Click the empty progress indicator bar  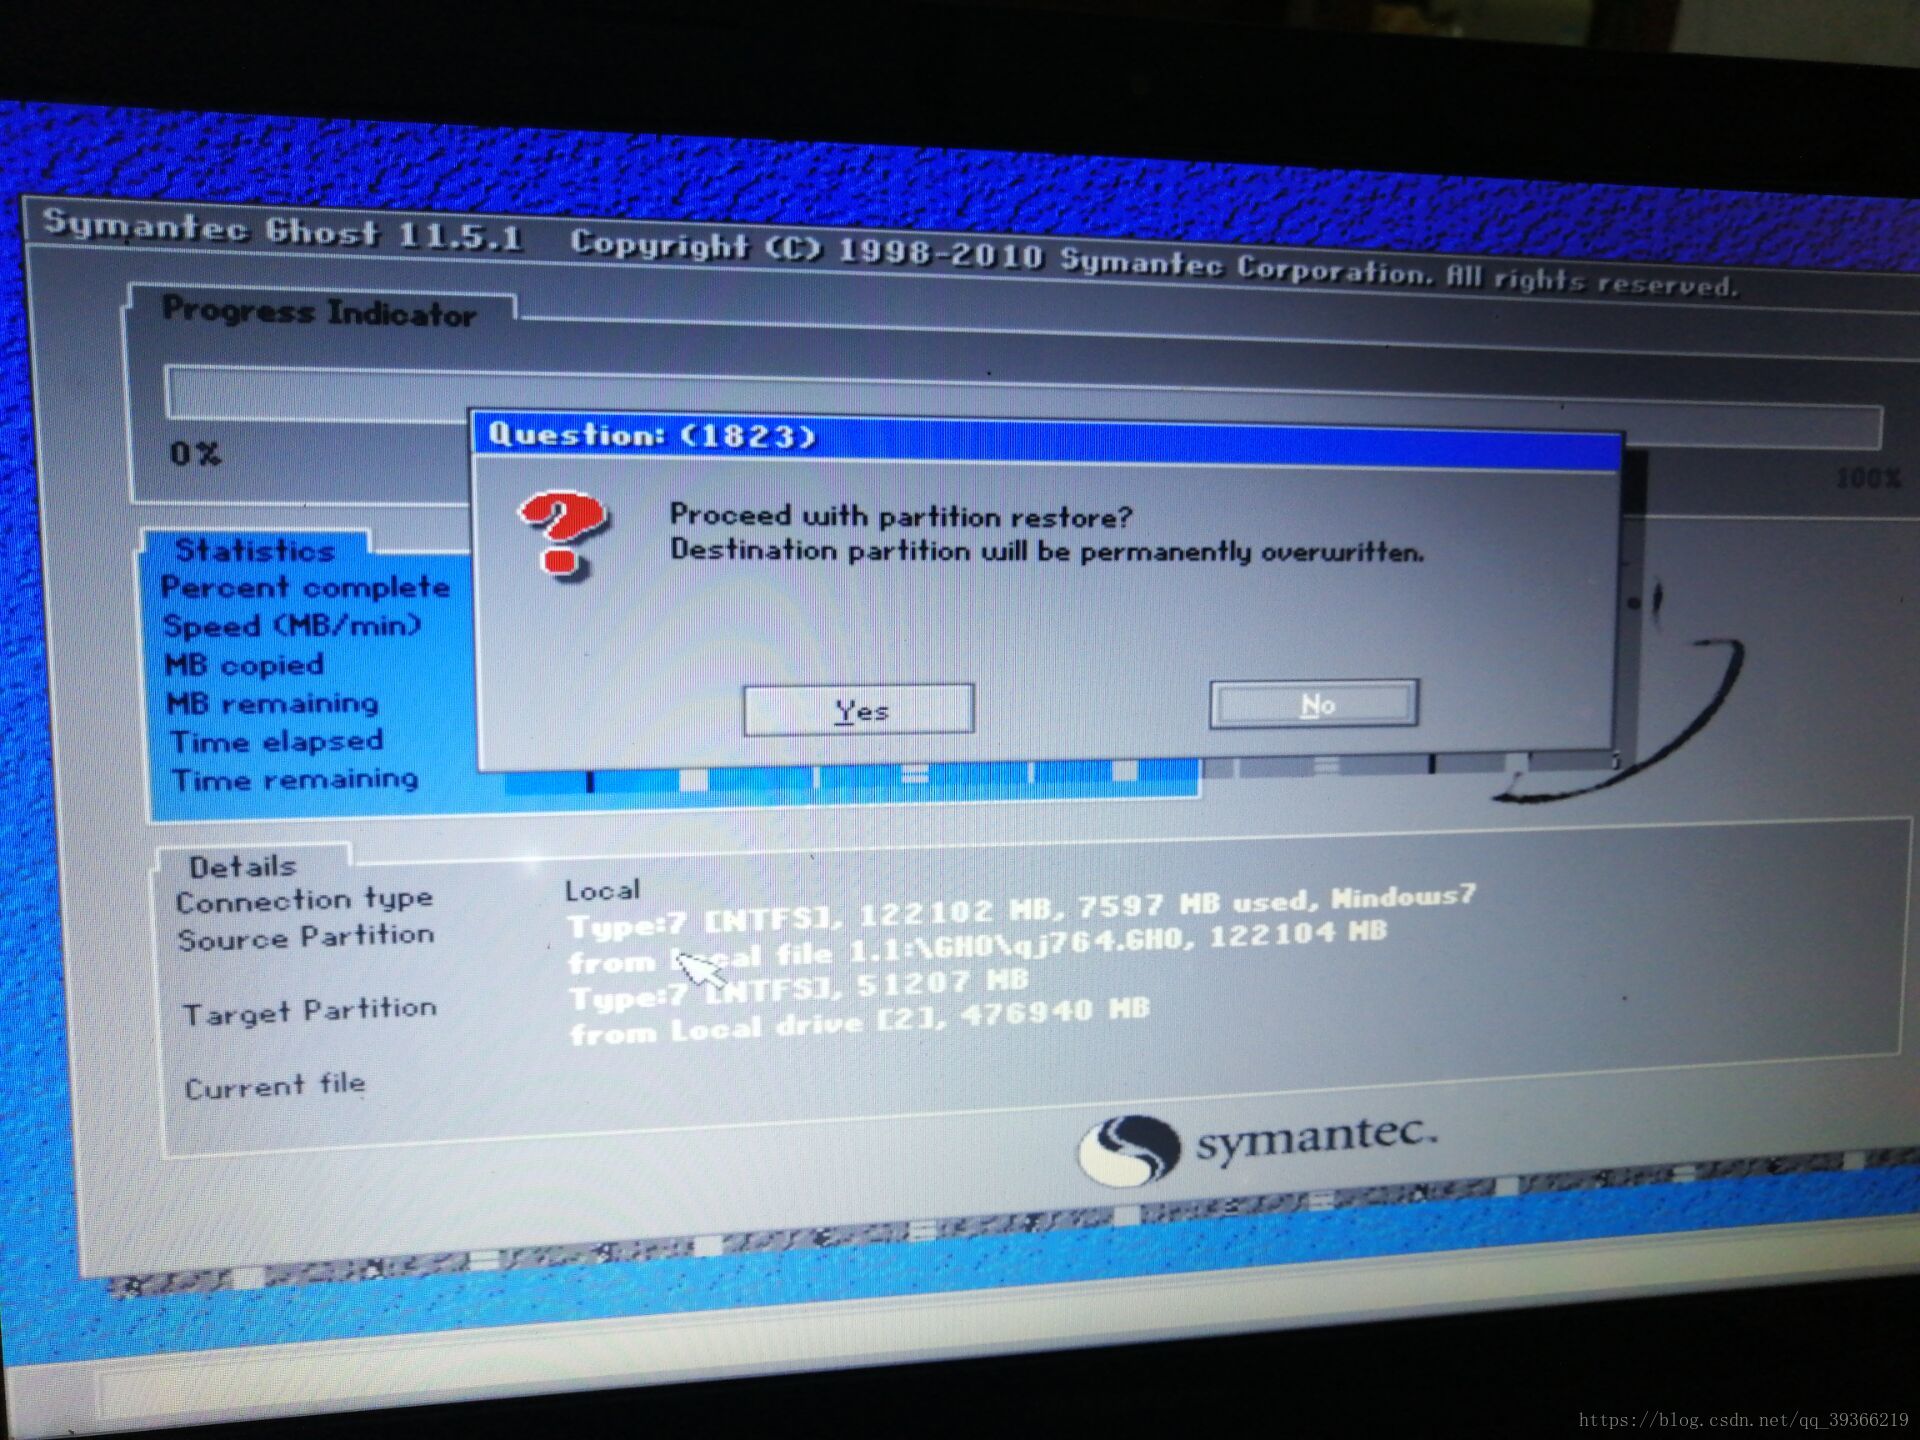(1022, 407)
